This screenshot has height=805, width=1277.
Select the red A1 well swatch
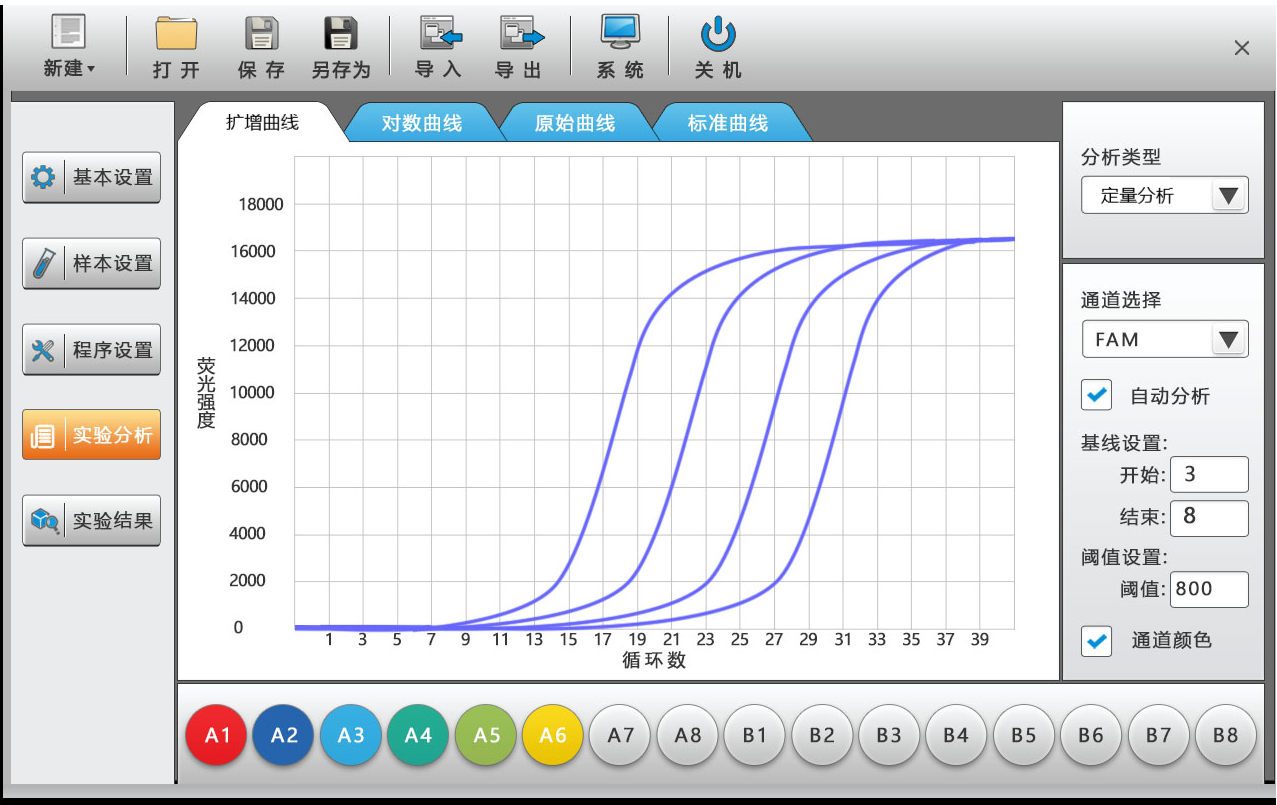pyautogui.click(x=217, y=735)
